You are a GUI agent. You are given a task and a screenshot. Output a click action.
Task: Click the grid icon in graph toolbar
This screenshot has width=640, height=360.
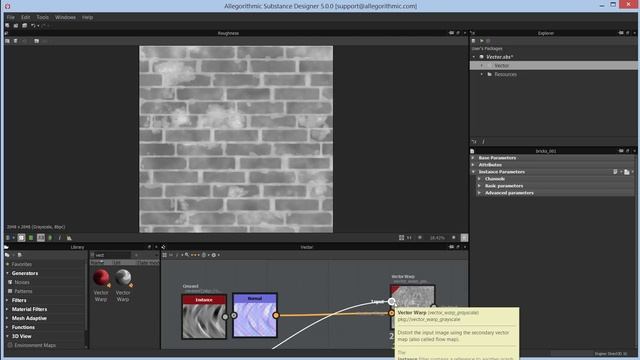coord(164,255)
